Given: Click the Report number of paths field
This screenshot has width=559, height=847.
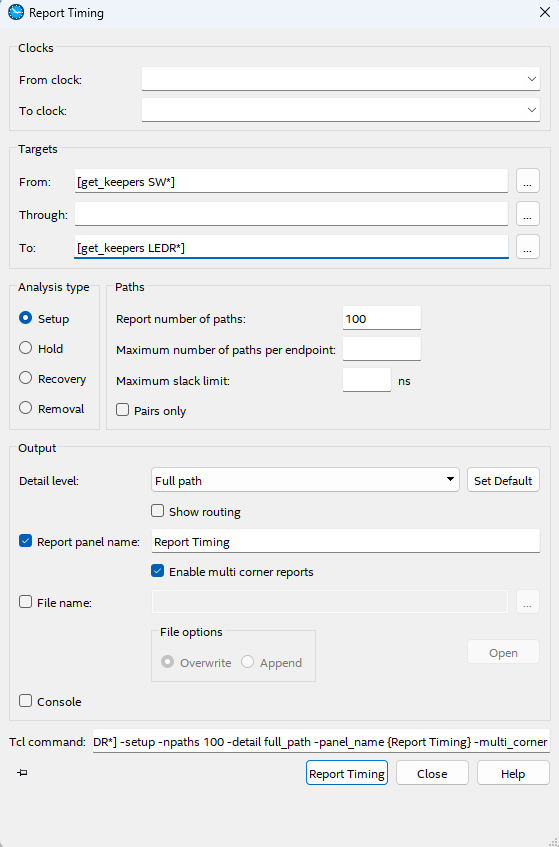Looking at the screenshot, I should 382,318.
